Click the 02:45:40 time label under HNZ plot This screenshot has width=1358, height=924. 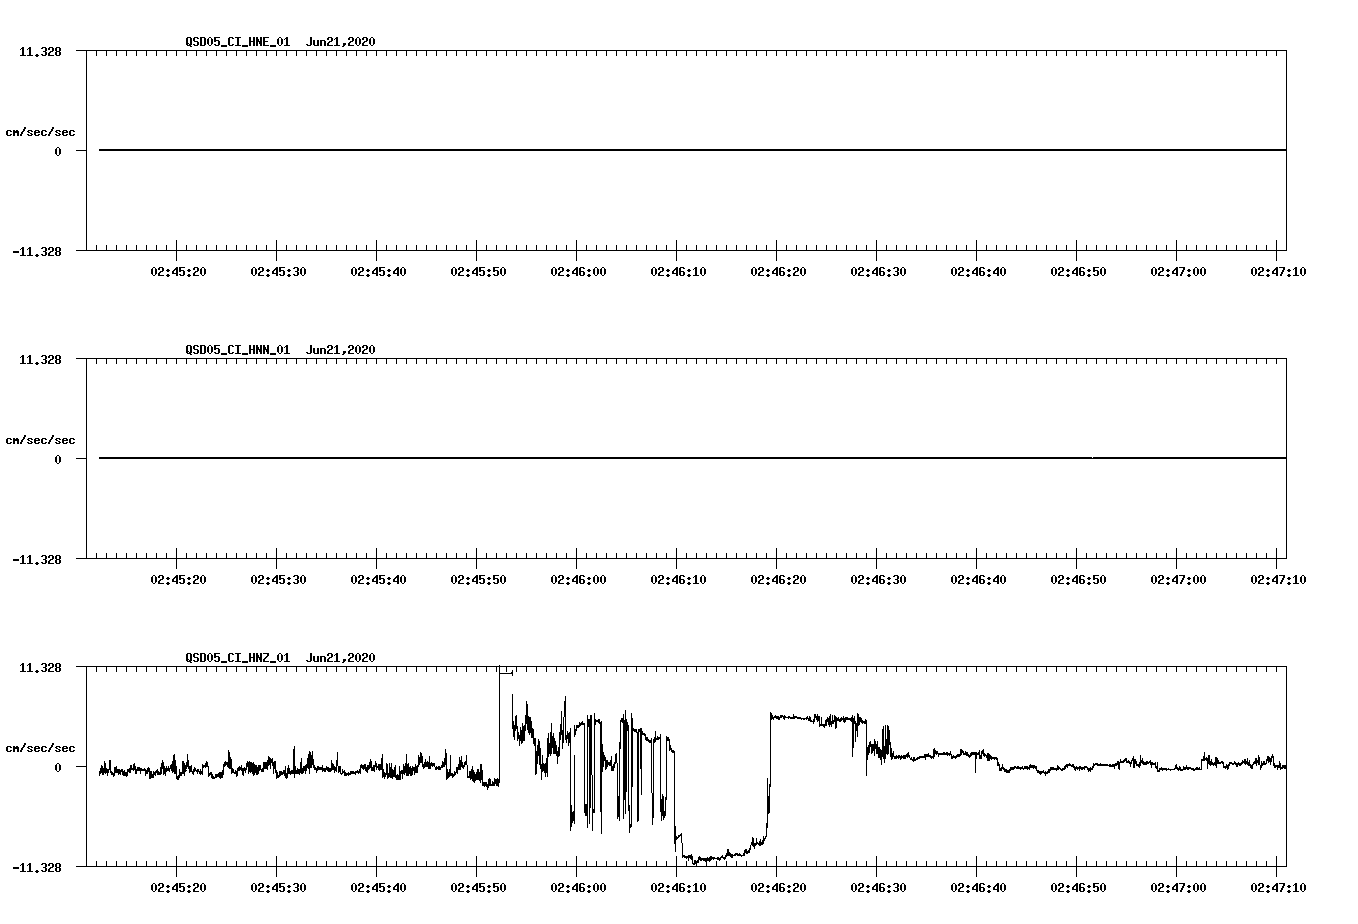(x=378, y=888)
